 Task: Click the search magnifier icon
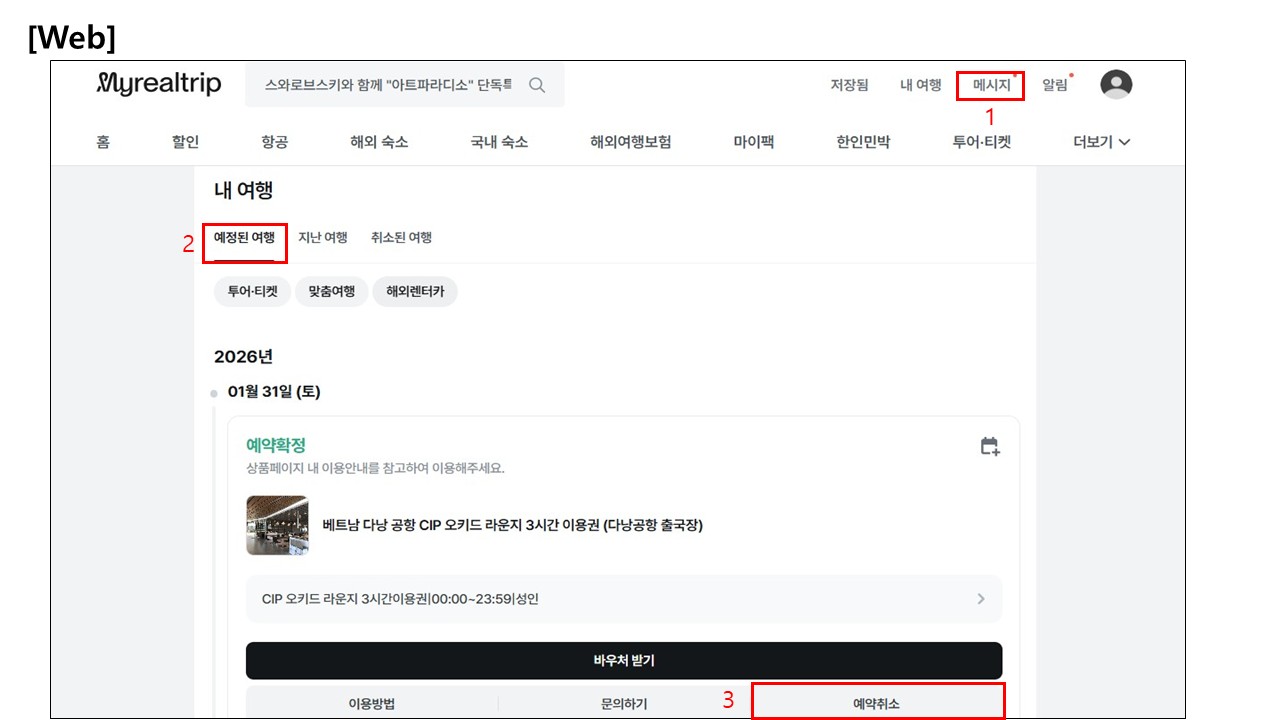click(537, 85)
